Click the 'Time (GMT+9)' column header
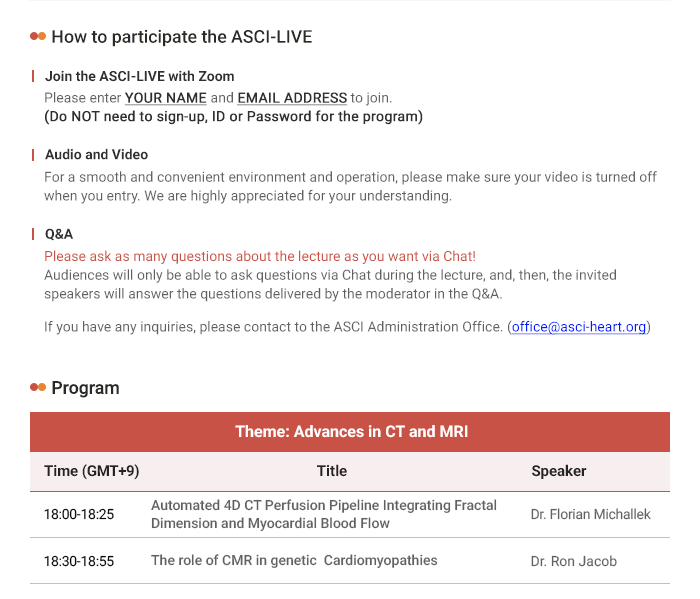This screenshot has width=700, height=599. point(92,471)
